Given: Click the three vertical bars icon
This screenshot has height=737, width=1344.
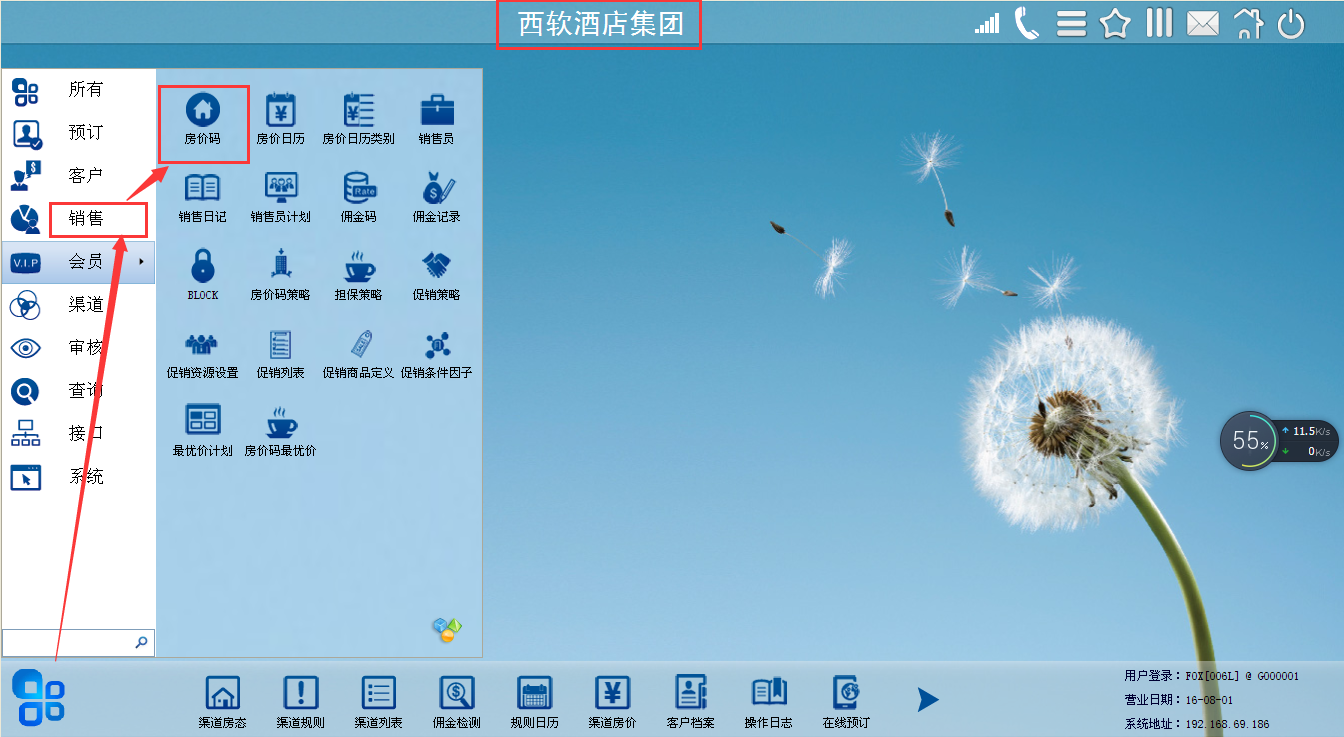Looking at the screenshot, I should pos(1159,23).
